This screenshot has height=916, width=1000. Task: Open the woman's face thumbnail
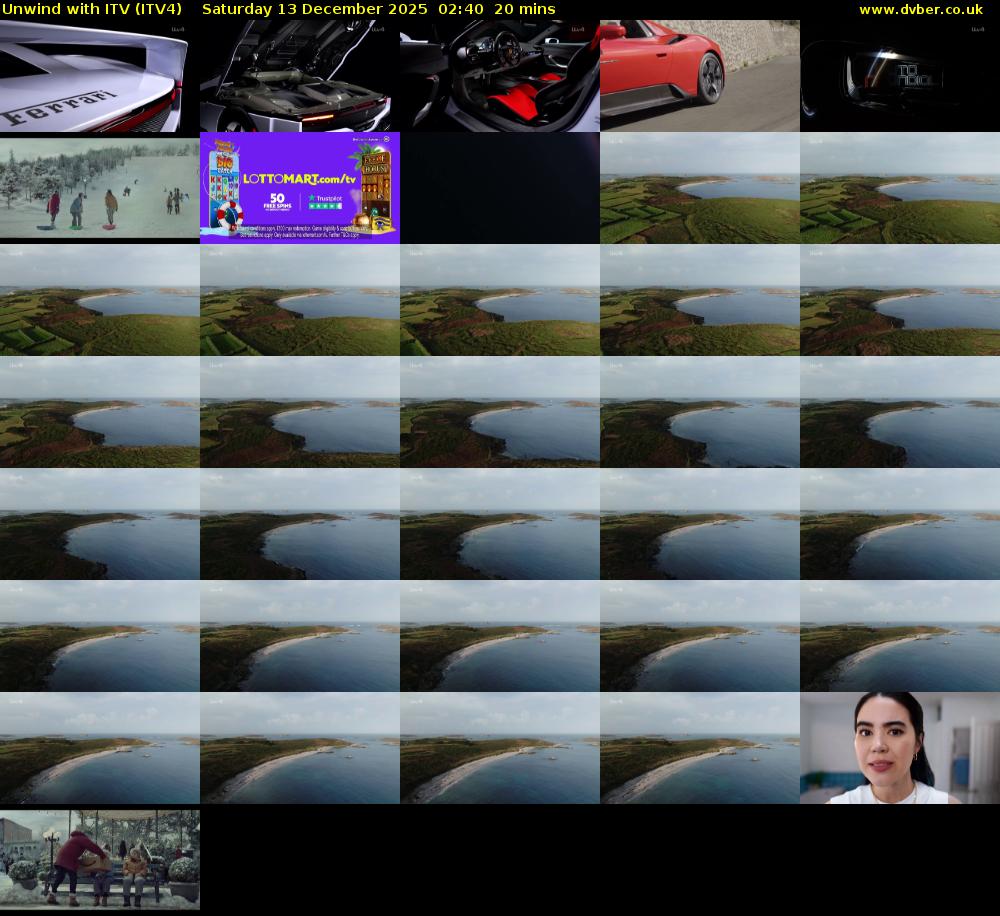(x=900, y=748)
